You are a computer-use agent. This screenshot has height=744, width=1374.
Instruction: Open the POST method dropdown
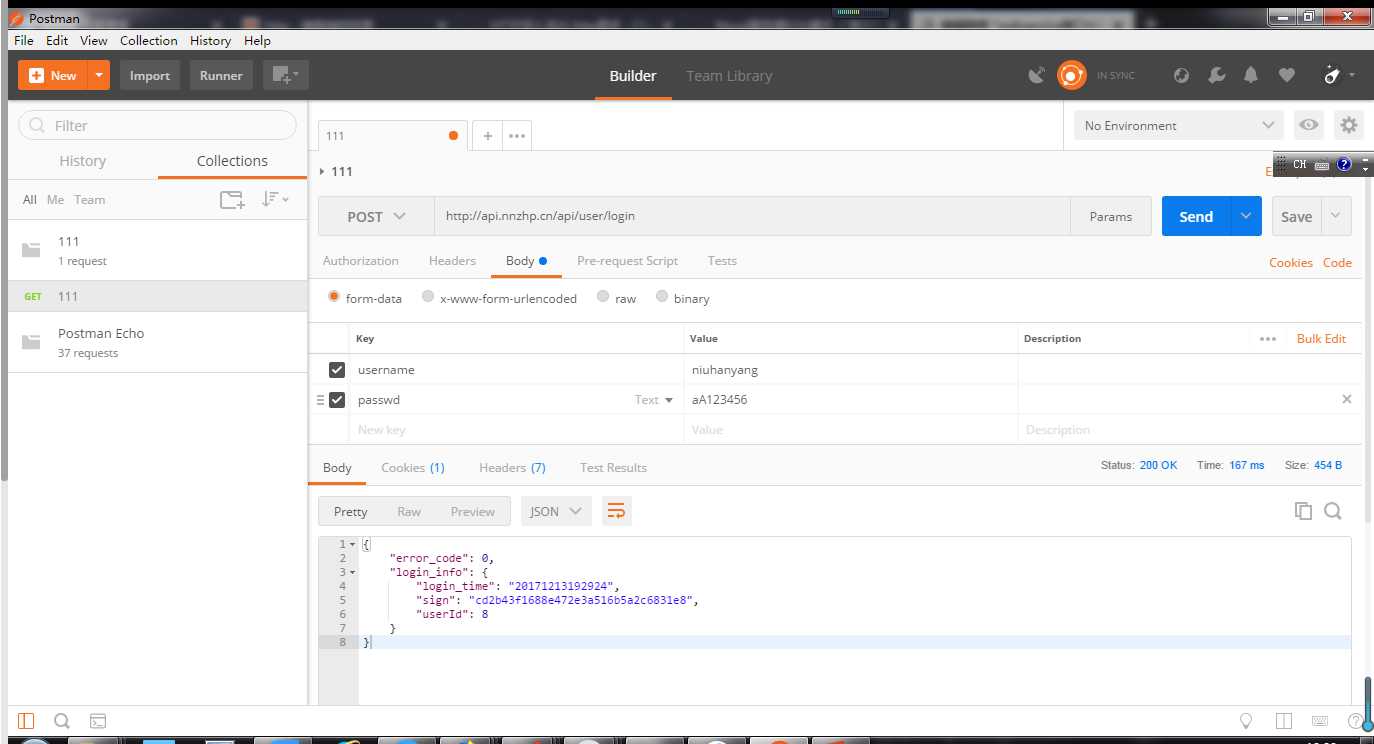click(x=376, y=216)
